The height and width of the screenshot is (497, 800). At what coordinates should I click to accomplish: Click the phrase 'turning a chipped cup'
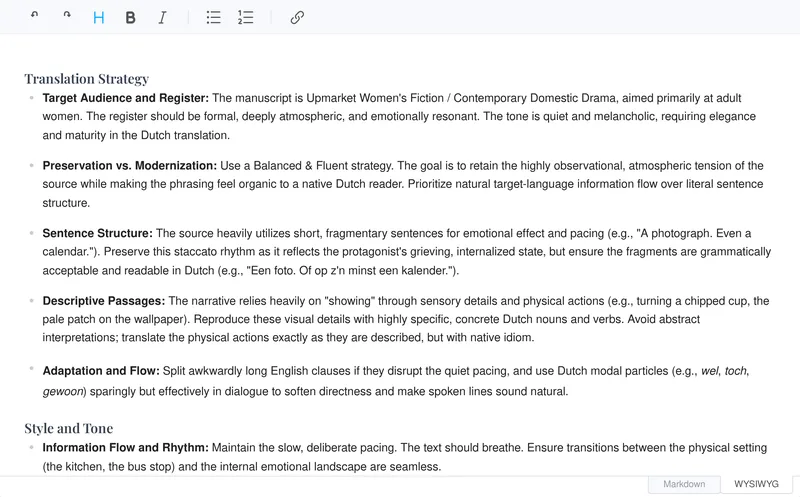coord(693,301)
